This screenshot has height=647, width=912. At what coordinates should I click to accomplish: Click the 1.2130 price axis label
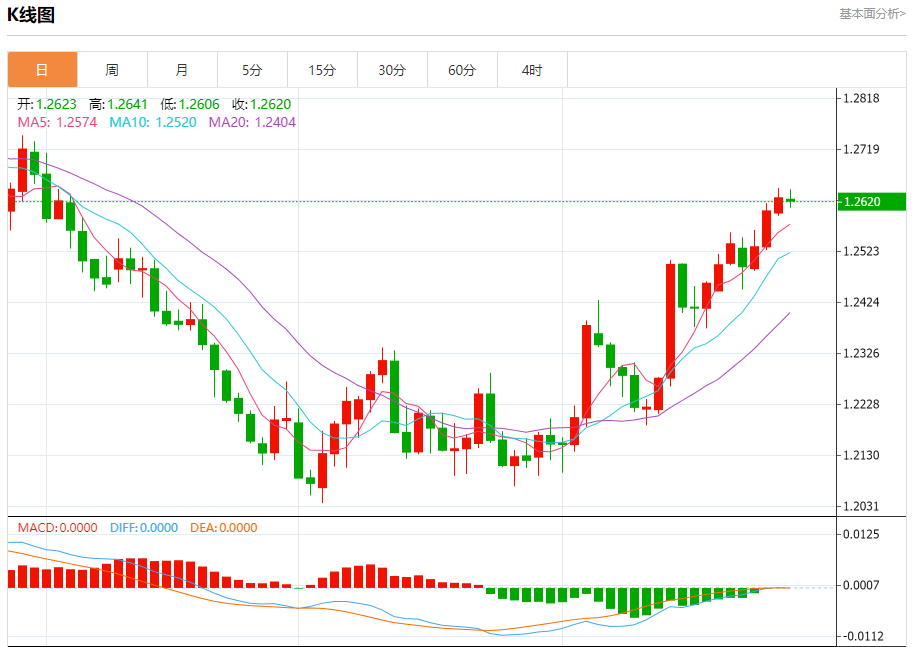tap(861, 455)
